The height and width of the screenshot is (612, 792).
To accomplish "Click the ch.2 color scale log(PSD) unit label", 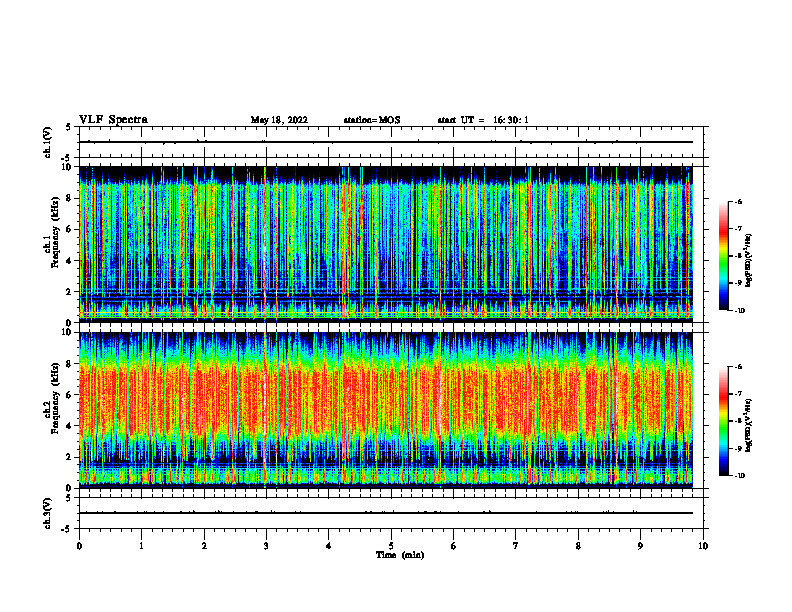I will pyautogui.click(x=749, y=426).
